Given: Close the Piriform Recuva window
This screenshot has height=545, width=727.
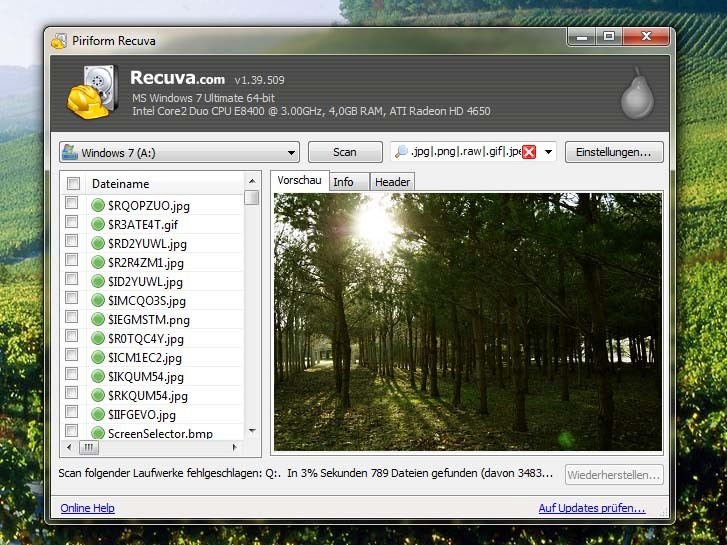Looking at the screenshot, I should [x=646, y=37].
